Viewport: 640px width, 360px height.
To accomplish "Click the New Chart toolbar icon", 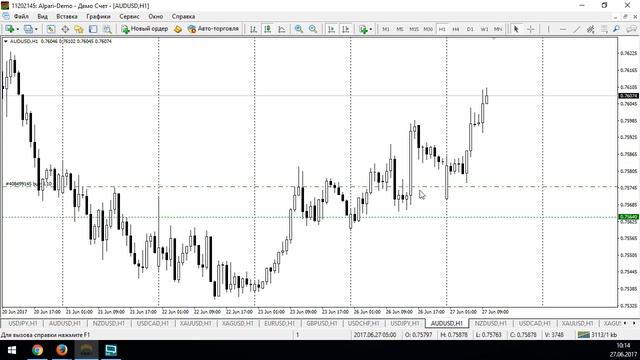I will [9, 29].
